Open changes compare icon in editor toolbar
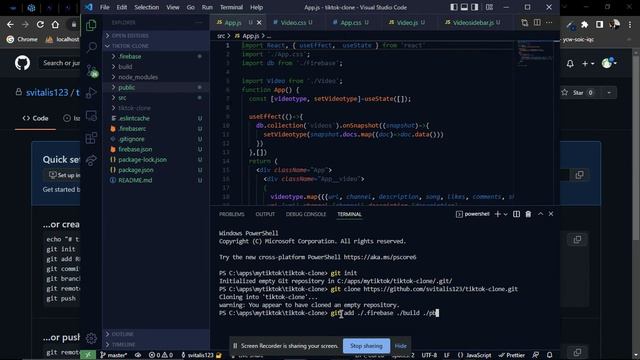Image resolution: width=640 pixels, height=360 pixels. point(524,23)
